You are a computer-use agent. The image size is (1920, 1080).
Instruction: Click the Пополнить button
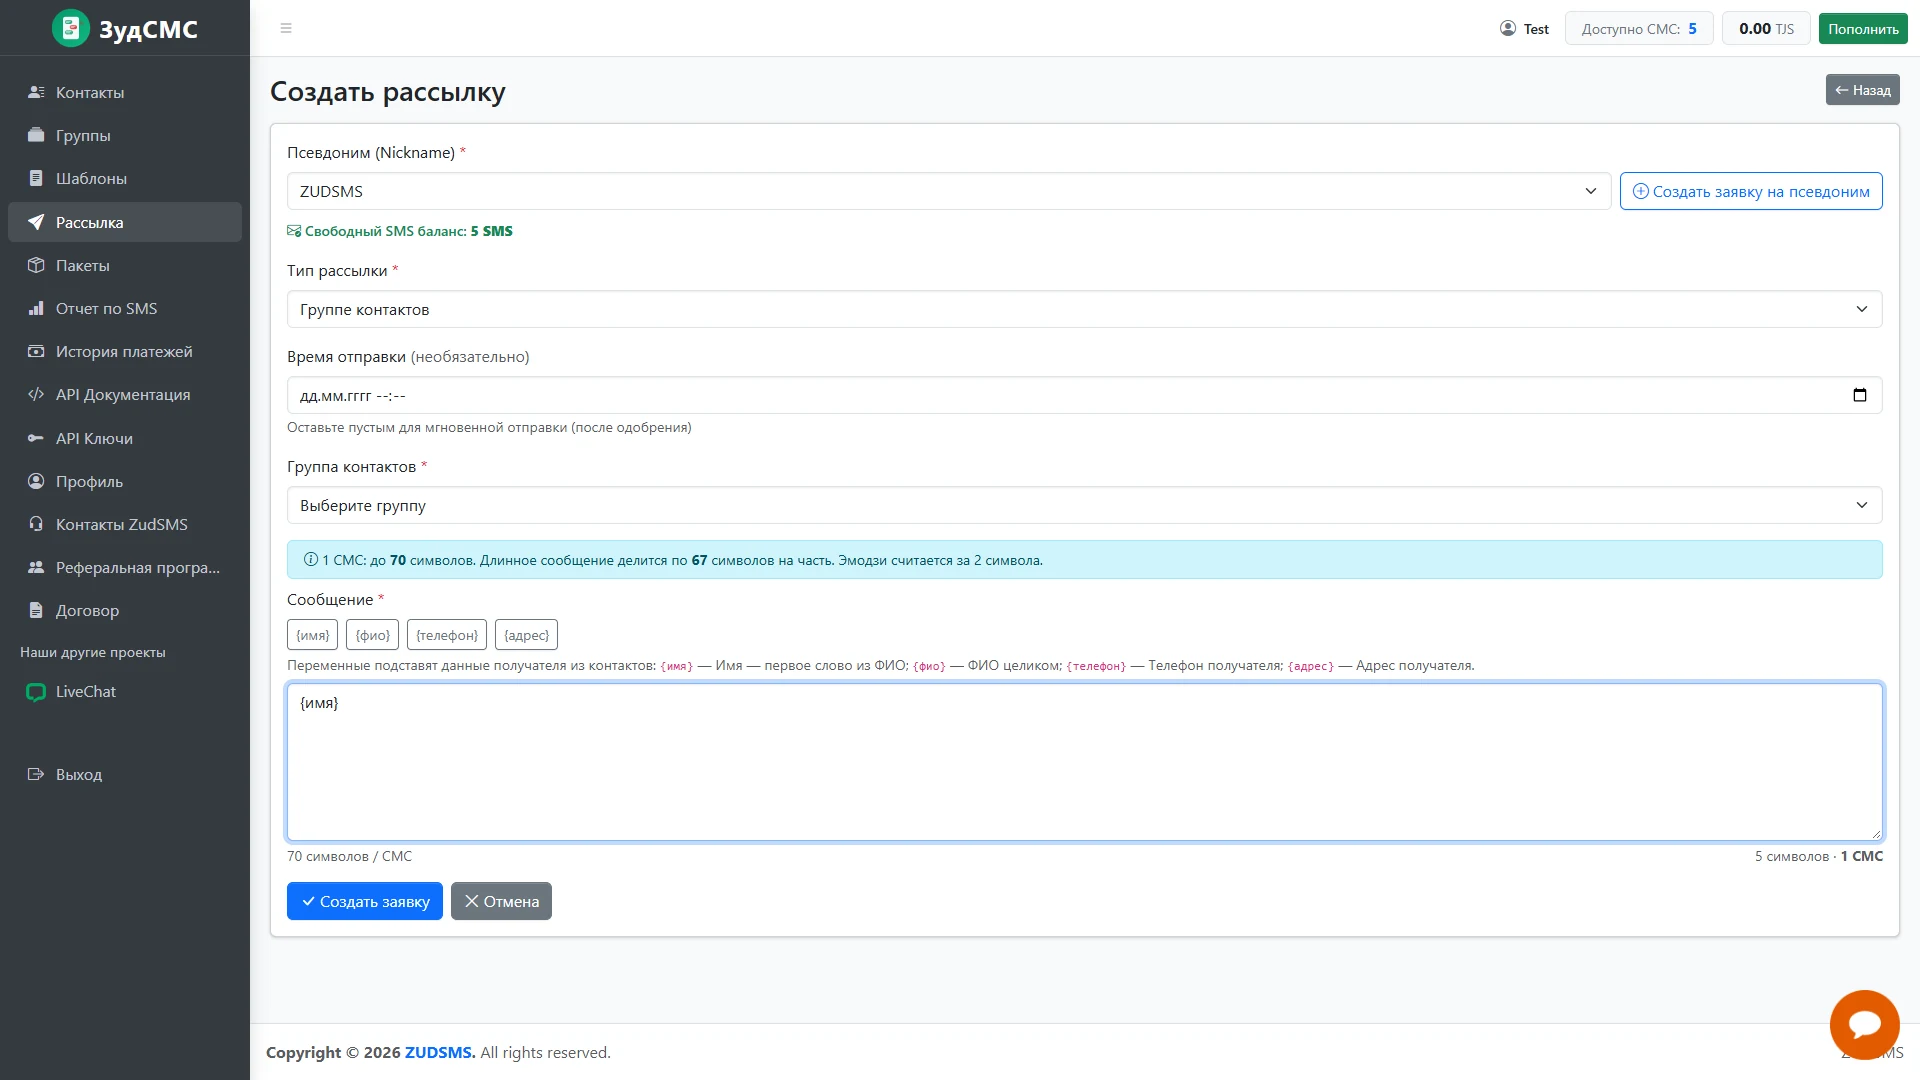click(1863, 28)
